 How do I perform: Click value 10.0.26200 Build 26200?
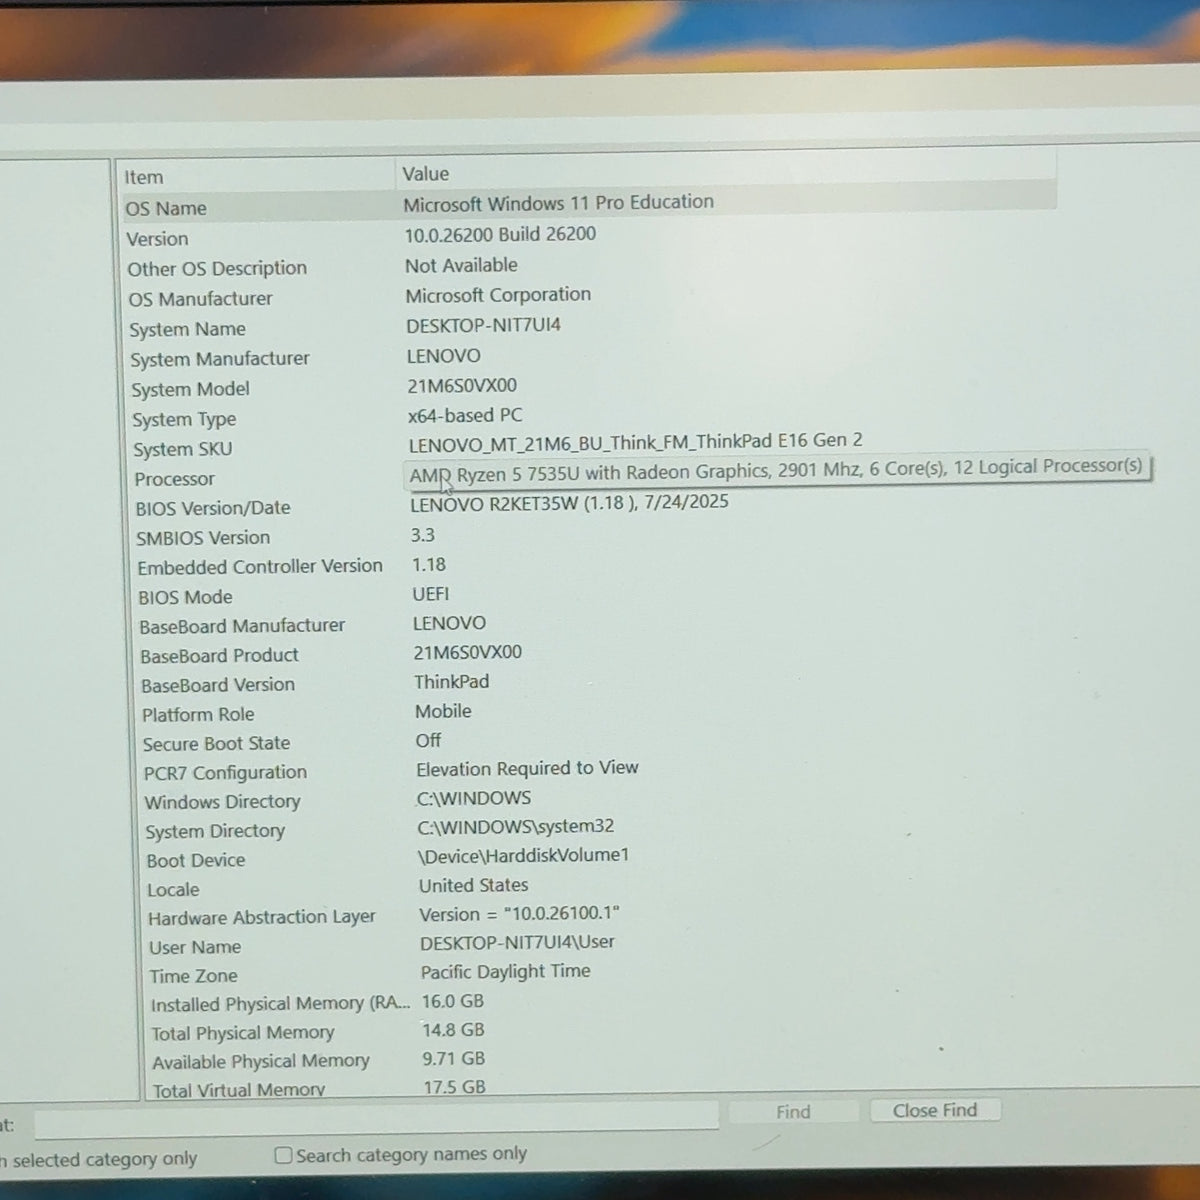(500, 234)
